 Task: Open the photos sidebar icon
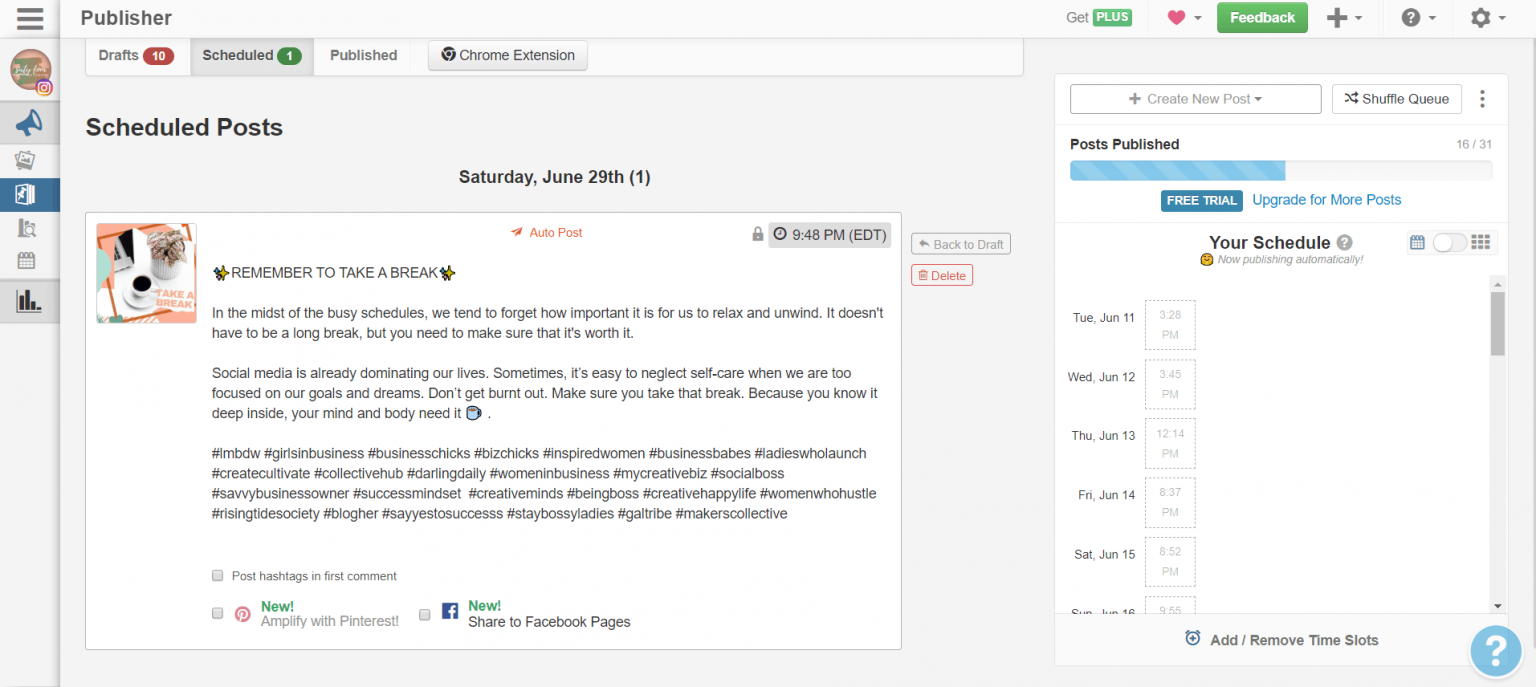coord(27,159)
